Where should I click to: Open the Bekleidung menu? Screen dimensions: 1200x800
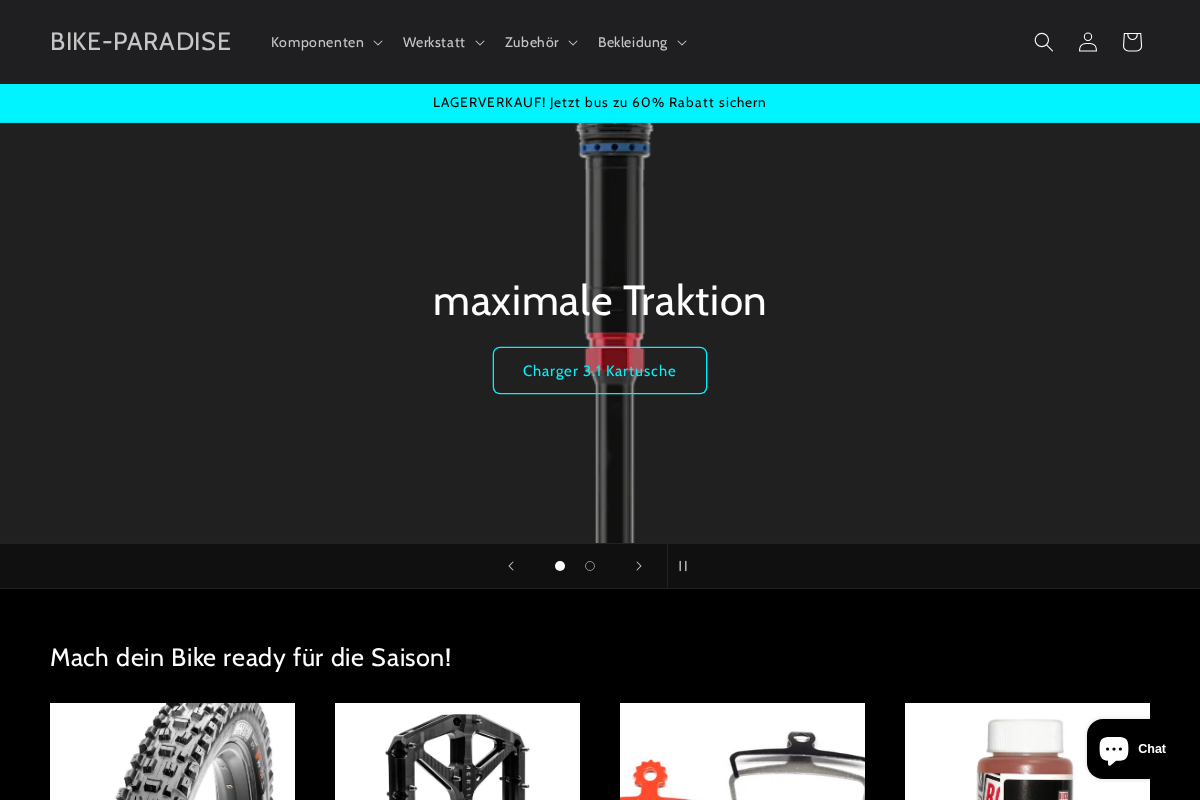pyautogui.click(x=632, y=42)
